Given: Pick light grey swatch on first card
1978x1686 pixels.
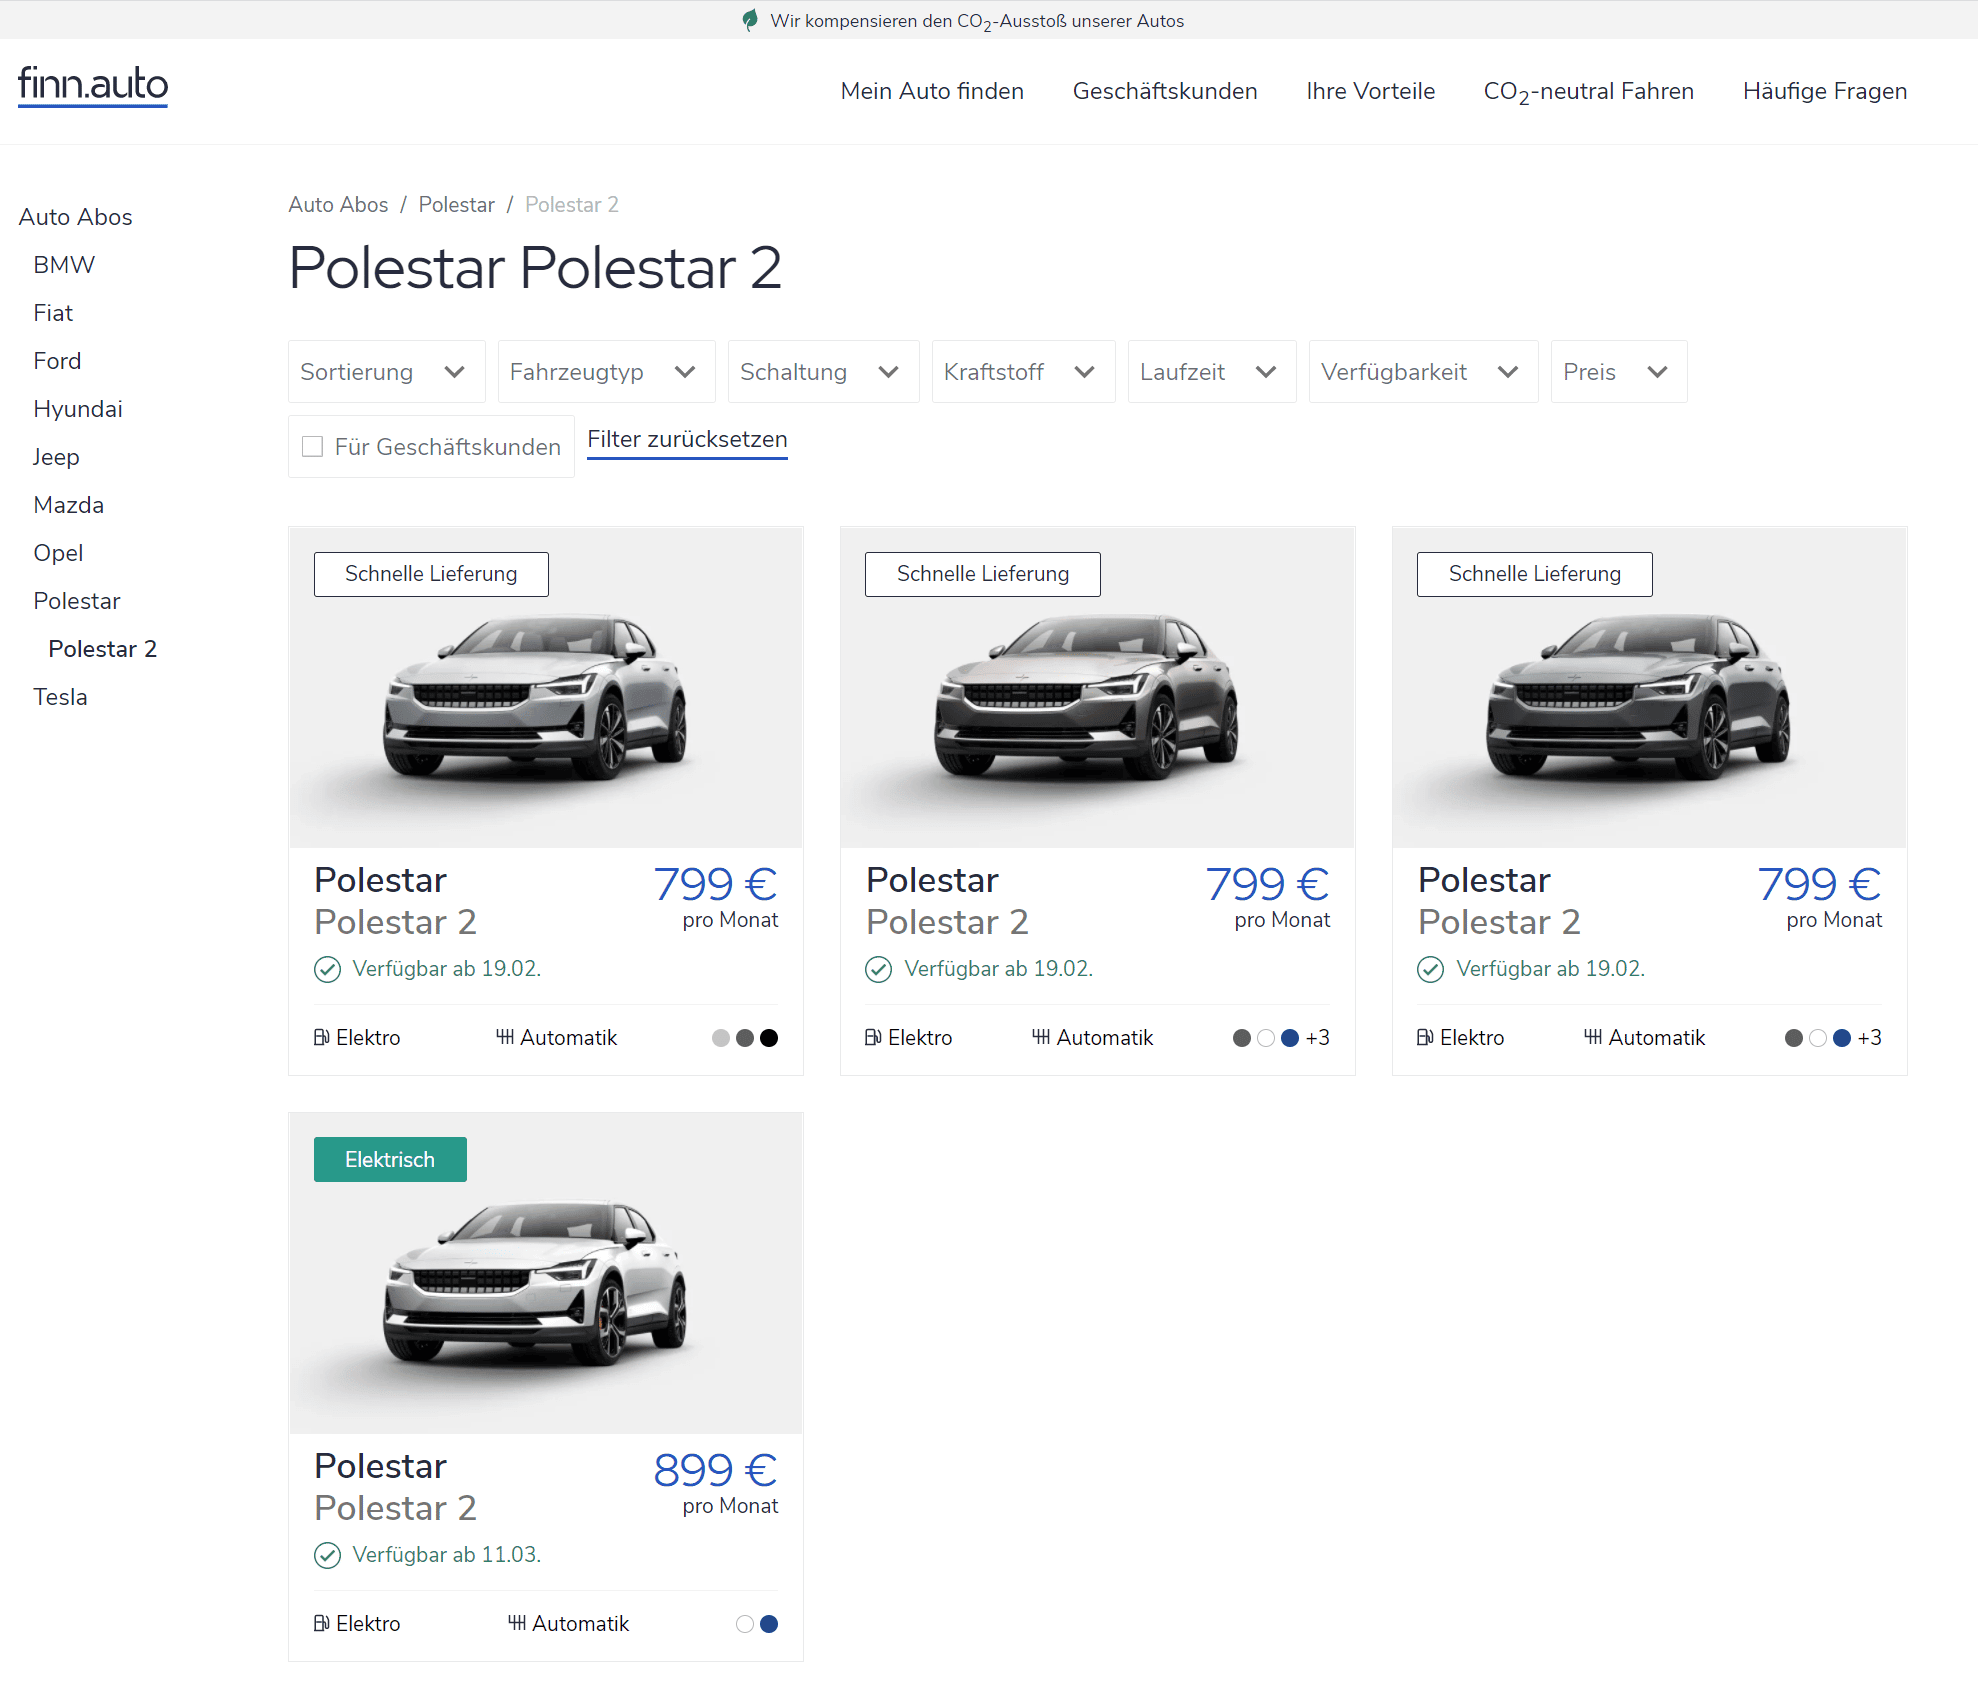Looking at the screenshot, I should click(721, 1038).
